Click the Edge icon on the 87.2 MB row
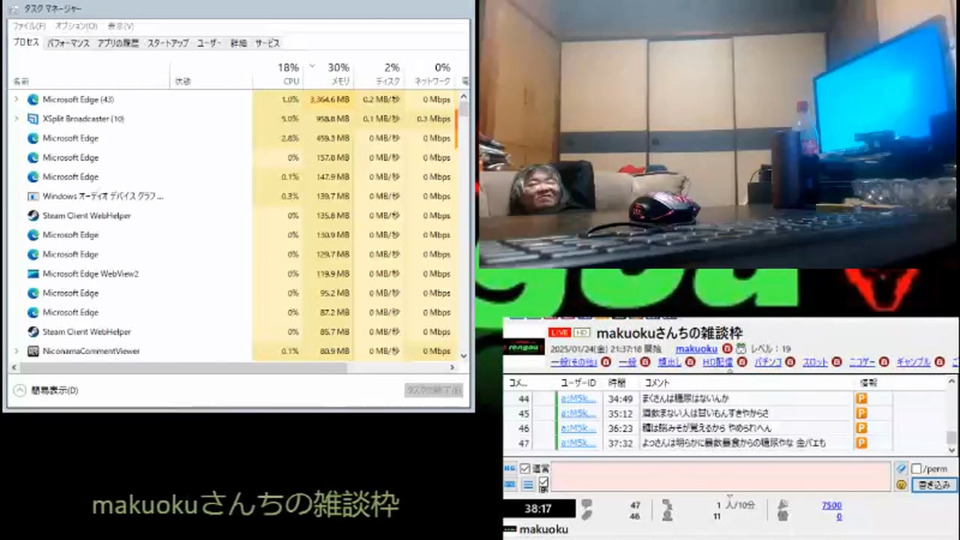Viewport: 960px width, 540px height. coord(33,312)
